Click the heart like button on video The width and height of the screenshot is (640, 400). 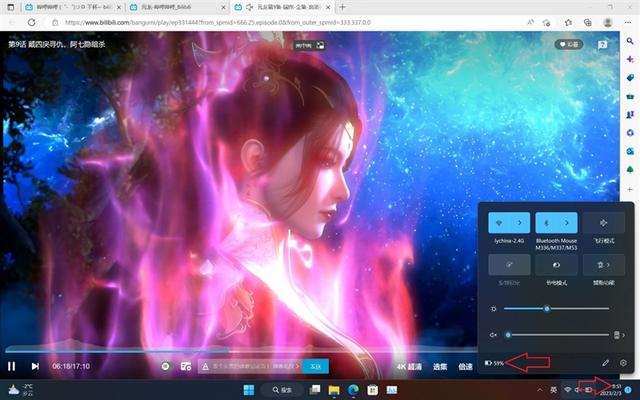(x=569, y=44)
